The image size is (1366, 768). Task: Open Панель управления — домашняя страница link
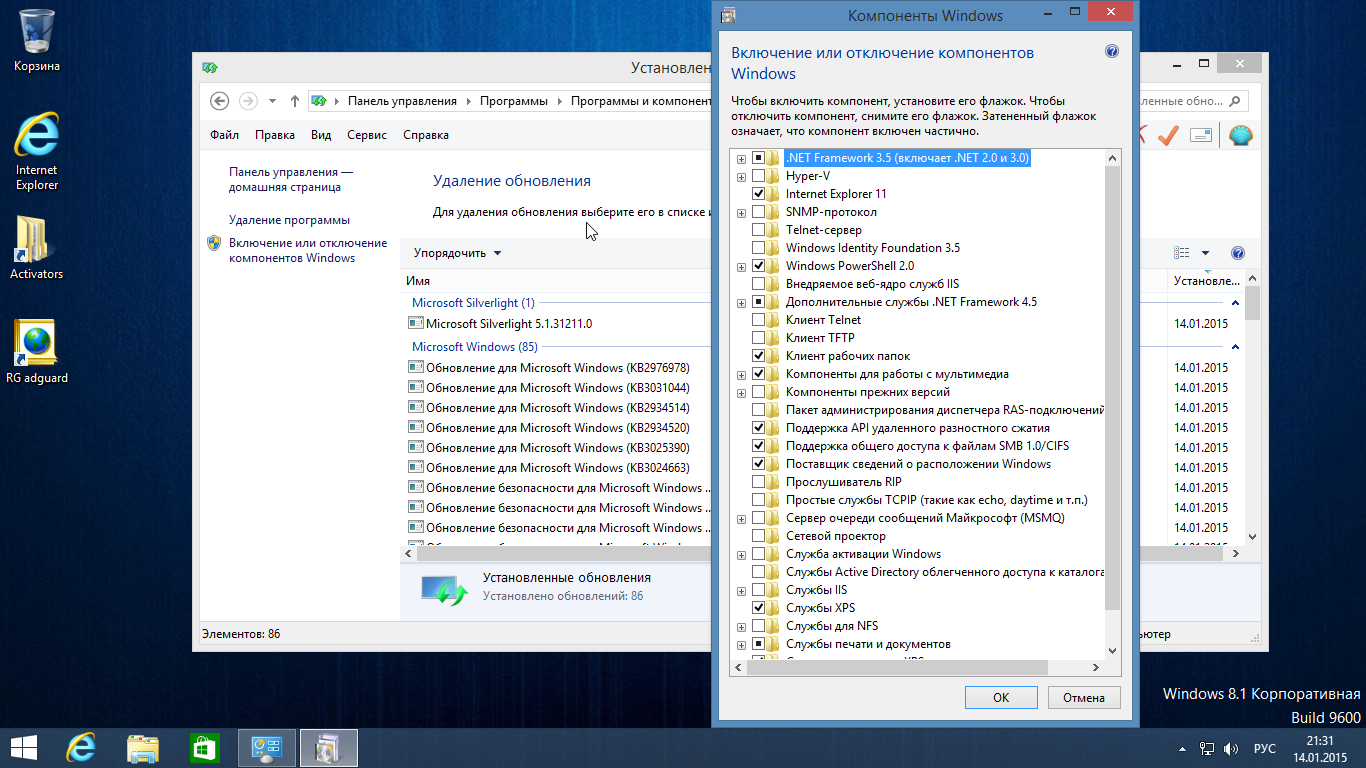291,180
